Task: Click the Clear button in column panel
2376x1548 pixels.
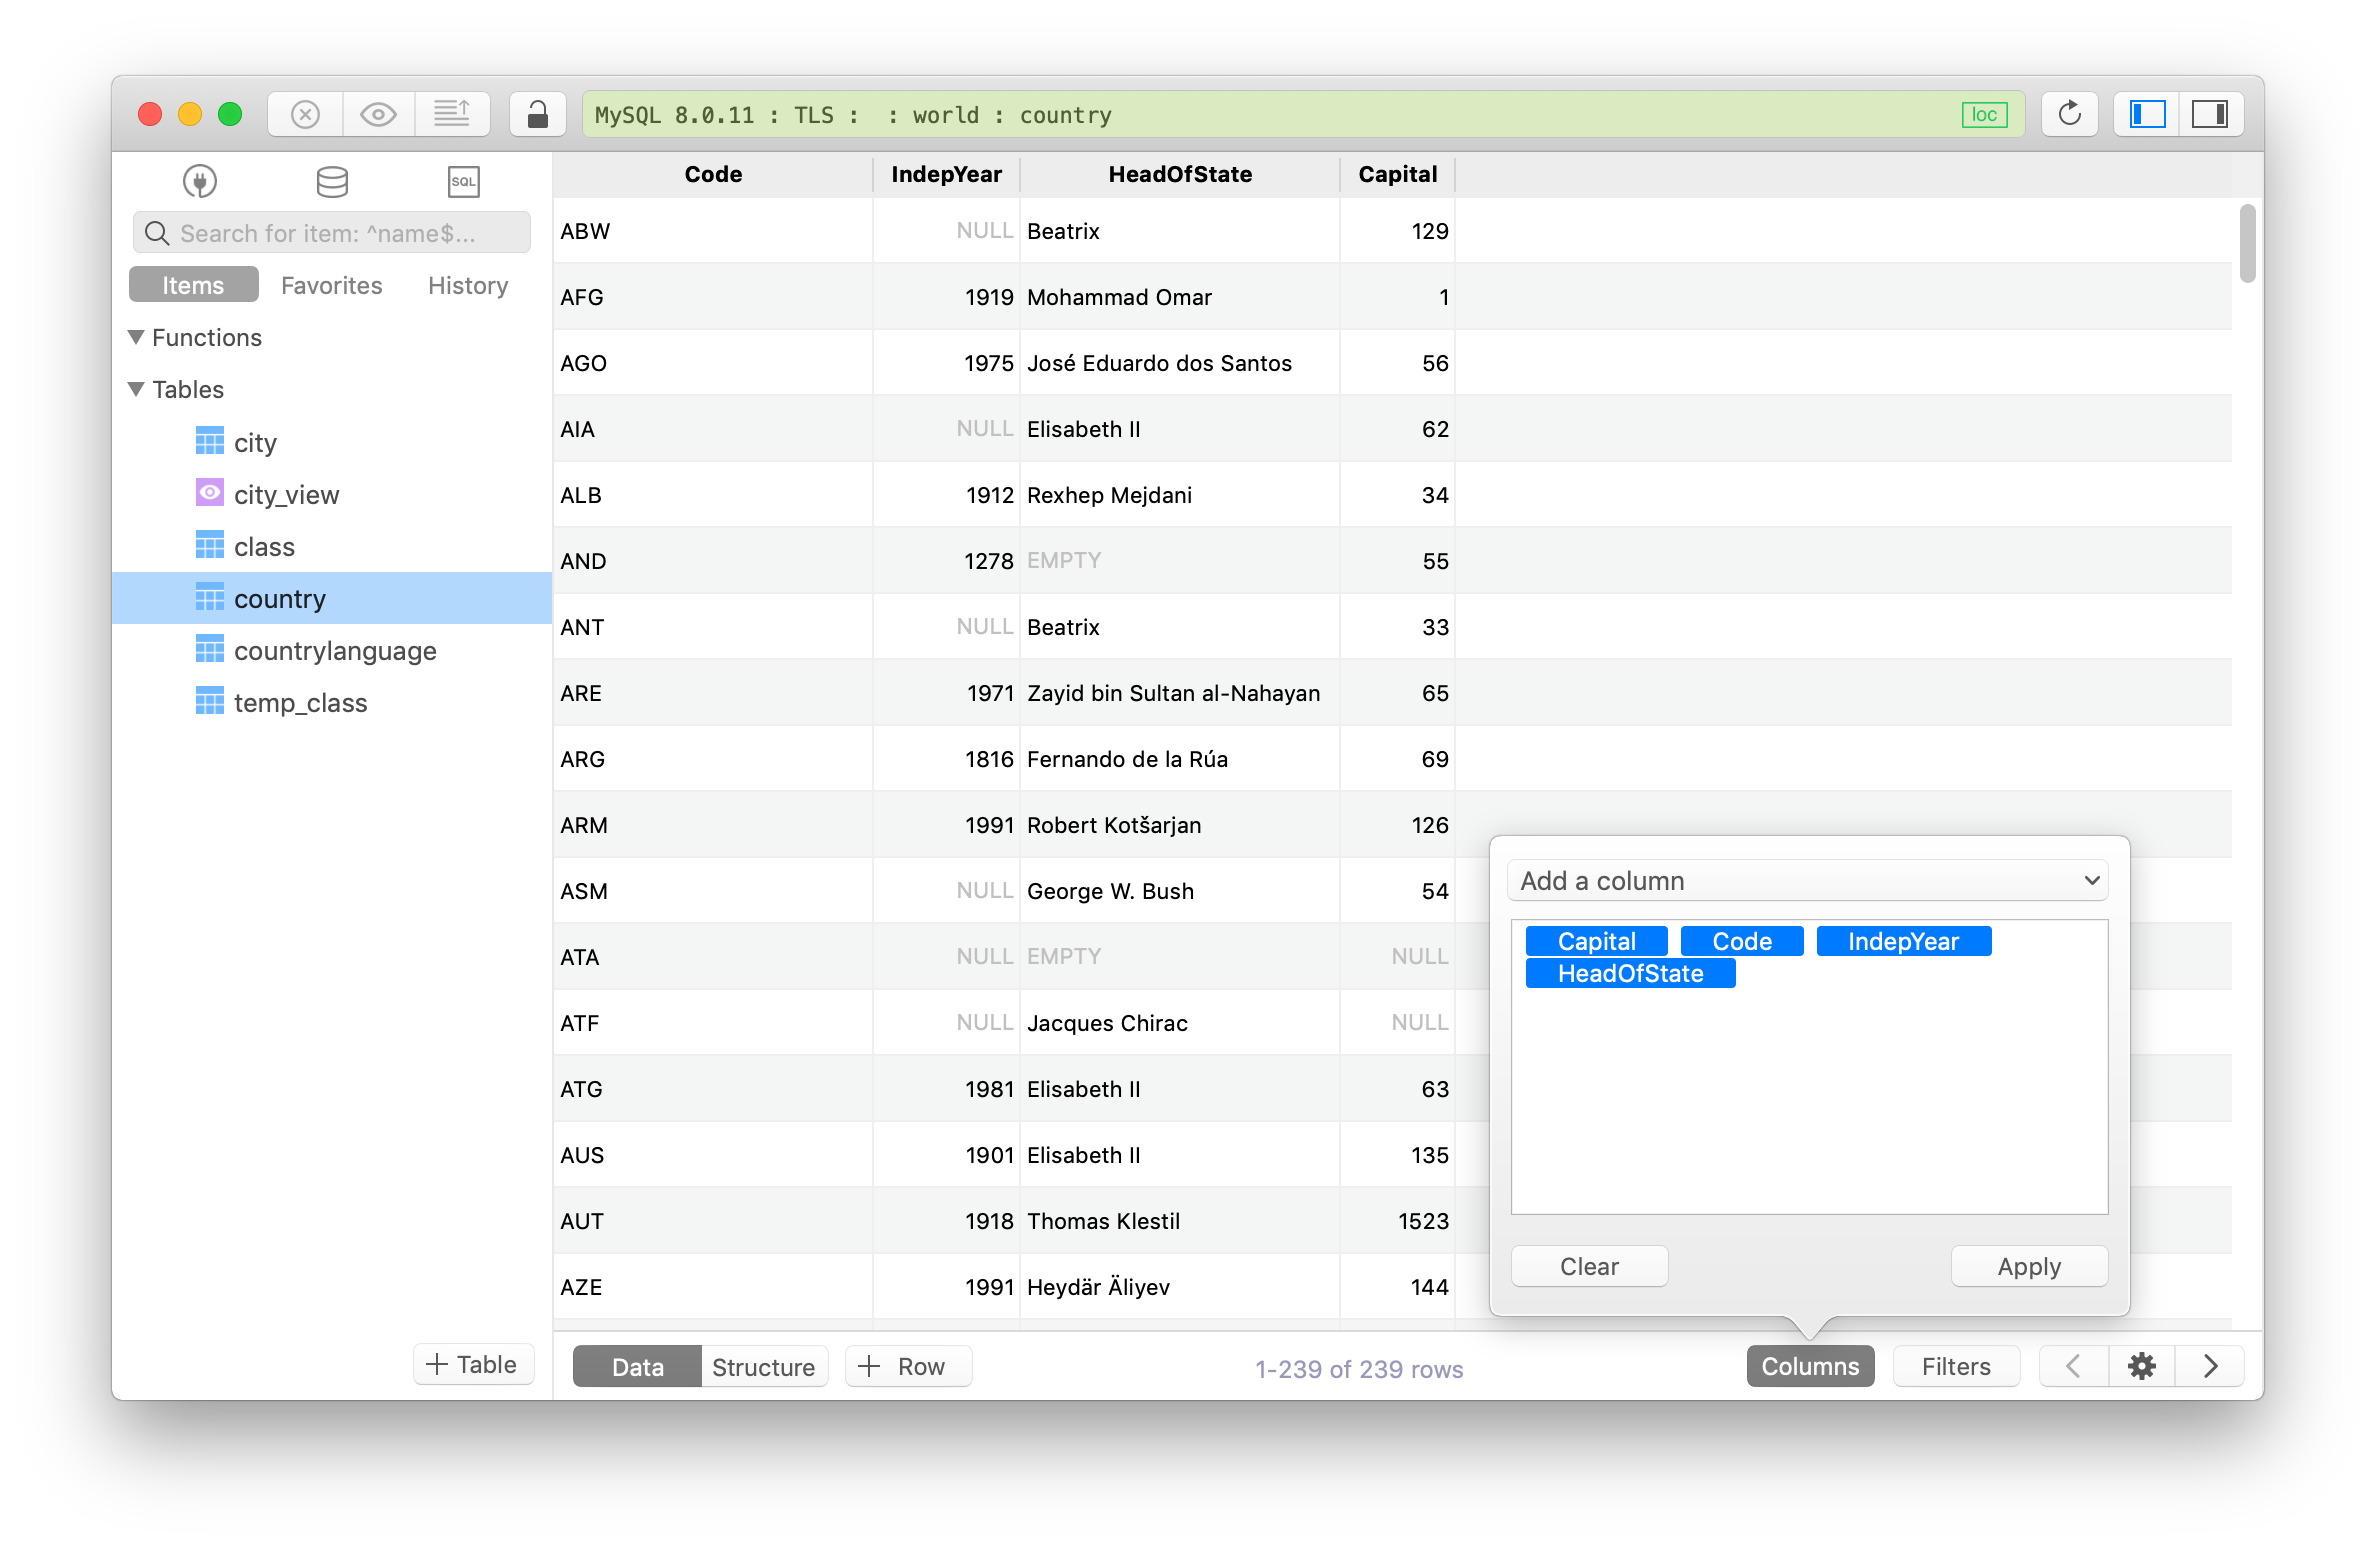Action: click(x=1588, y=1266)
